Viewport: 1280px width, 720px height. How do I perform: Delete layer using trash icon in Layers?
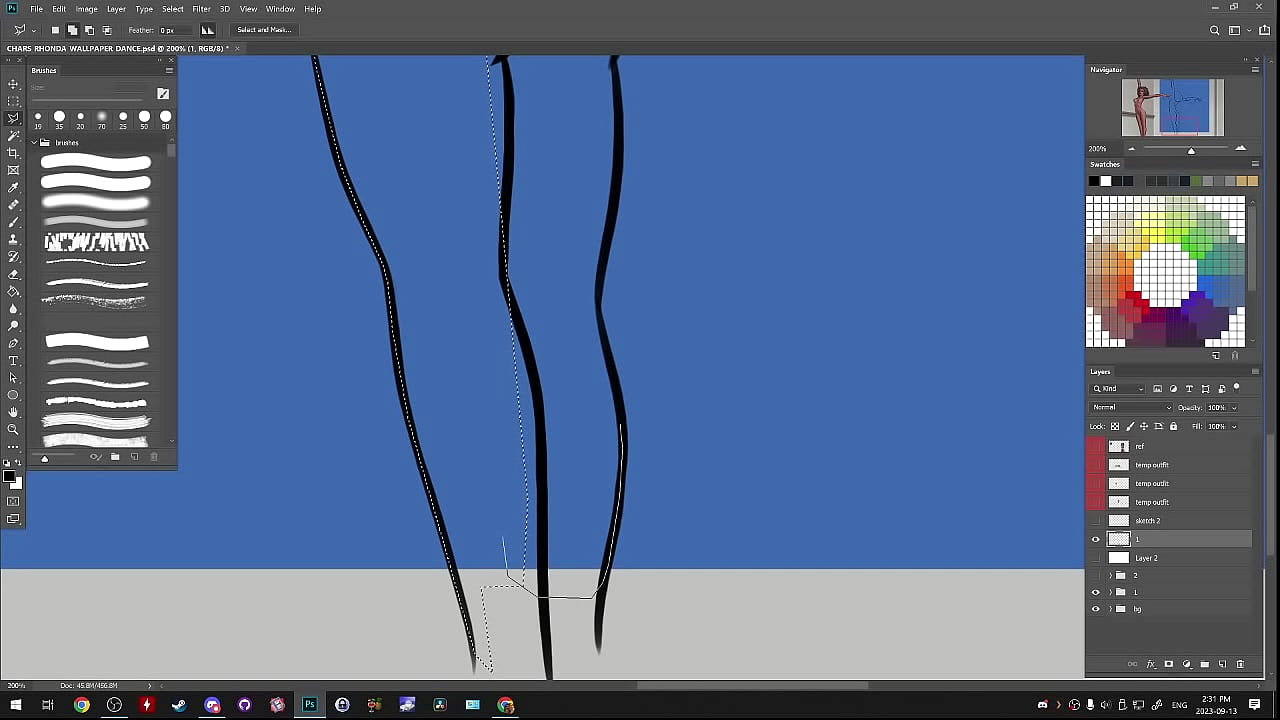[1240, 664]
